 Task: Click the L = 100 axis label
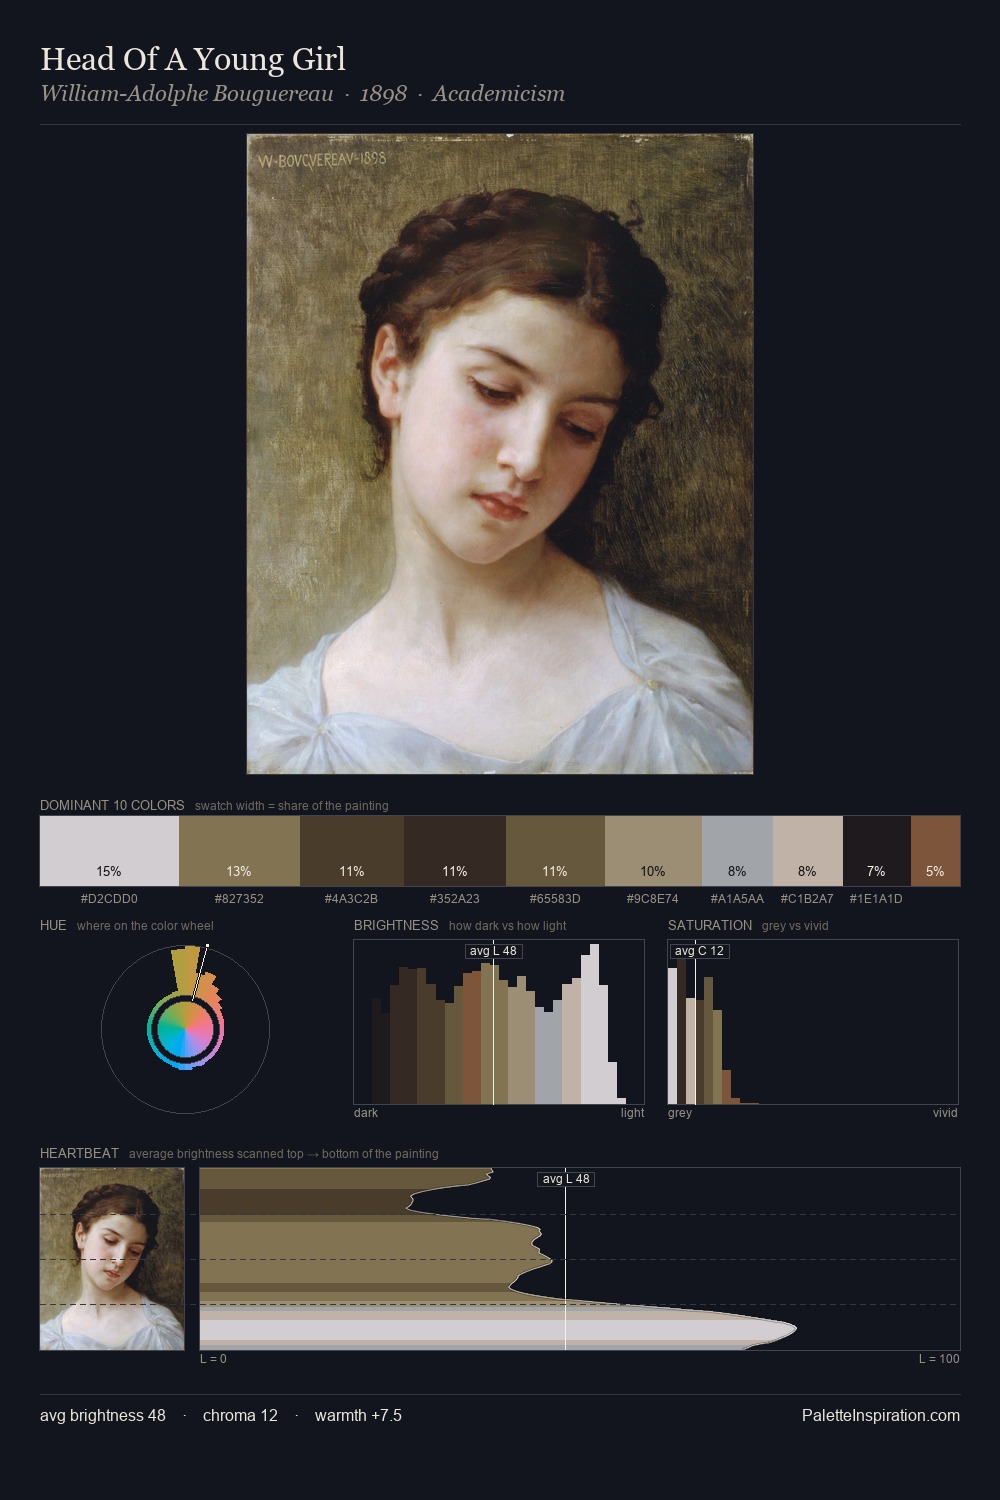coord(939,1359)
